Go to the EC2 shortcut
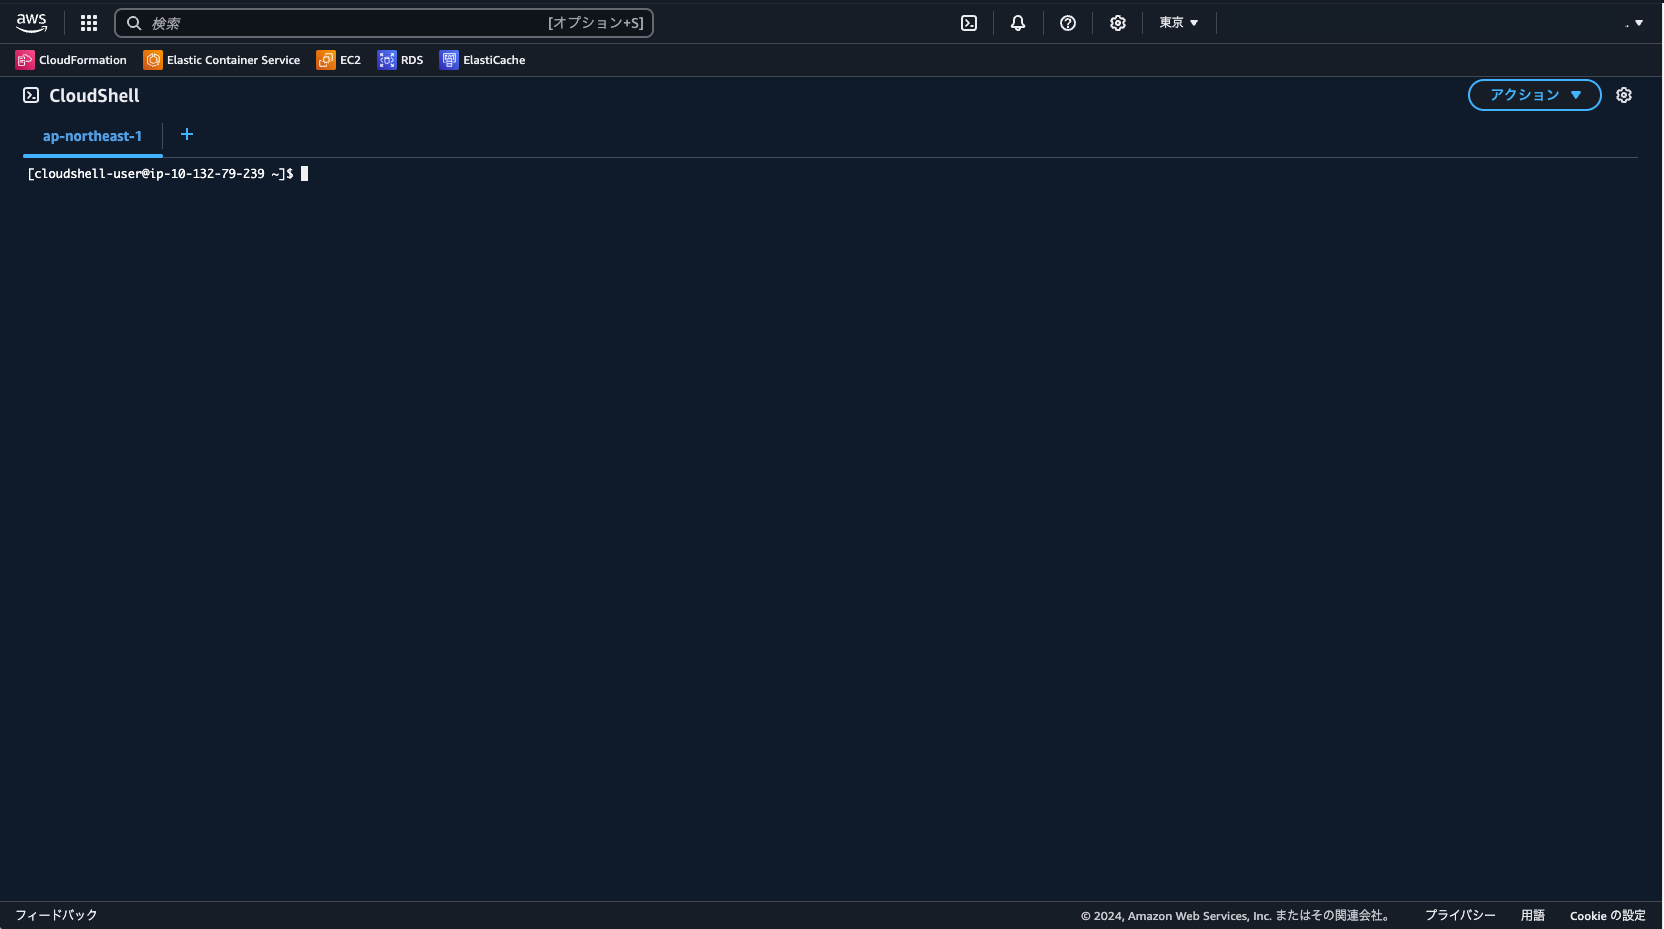Screen dimensions: 1664x929 350,60
